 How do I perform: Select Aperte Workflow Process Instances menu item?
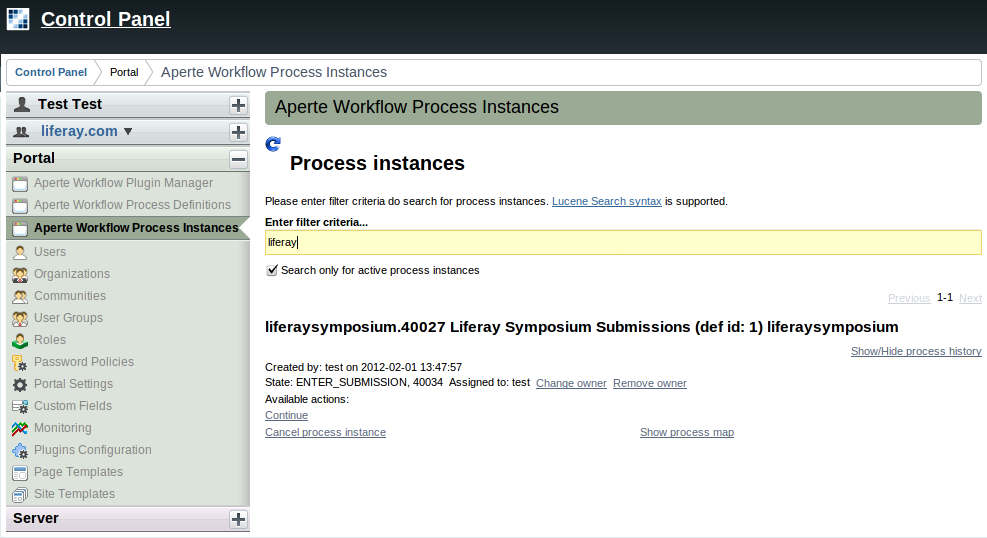pyautogui.click(x=136, y=228)
